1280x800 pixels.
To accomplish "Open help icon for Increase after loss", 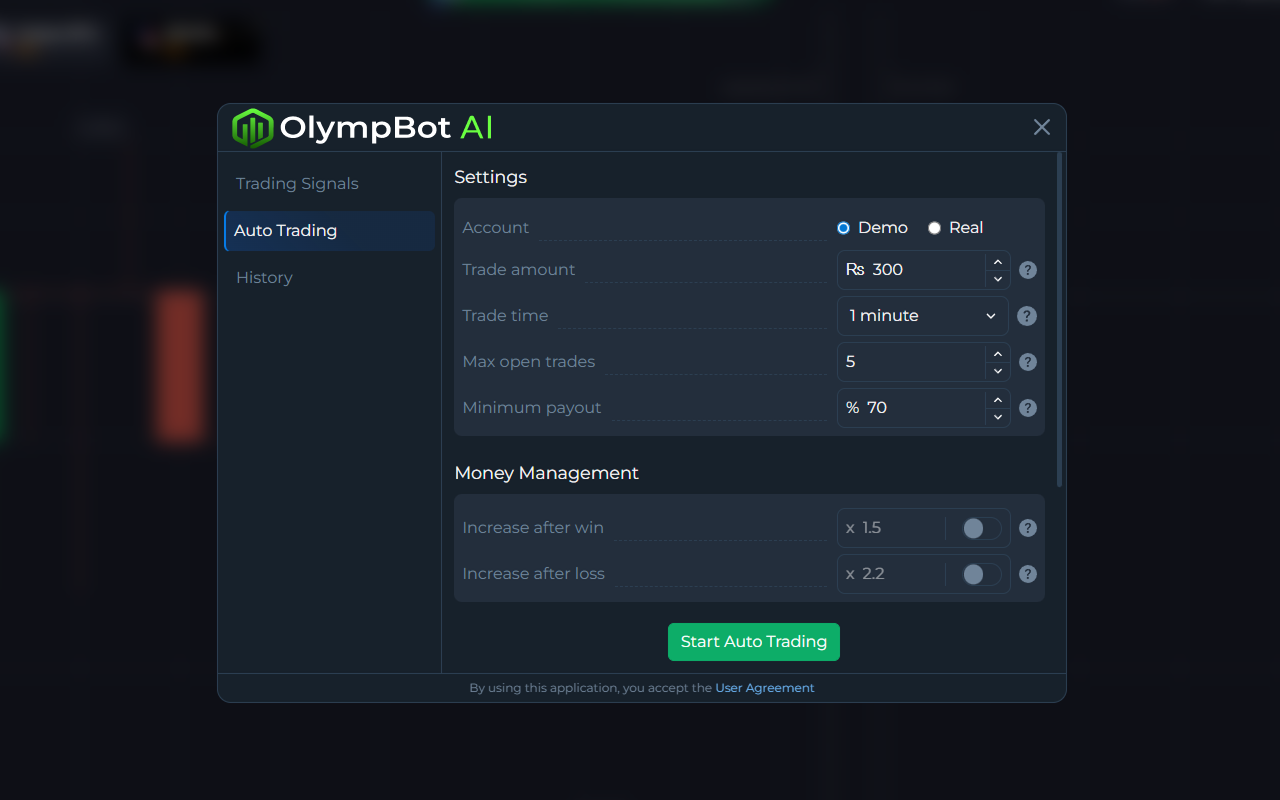I will (1027, 574).
